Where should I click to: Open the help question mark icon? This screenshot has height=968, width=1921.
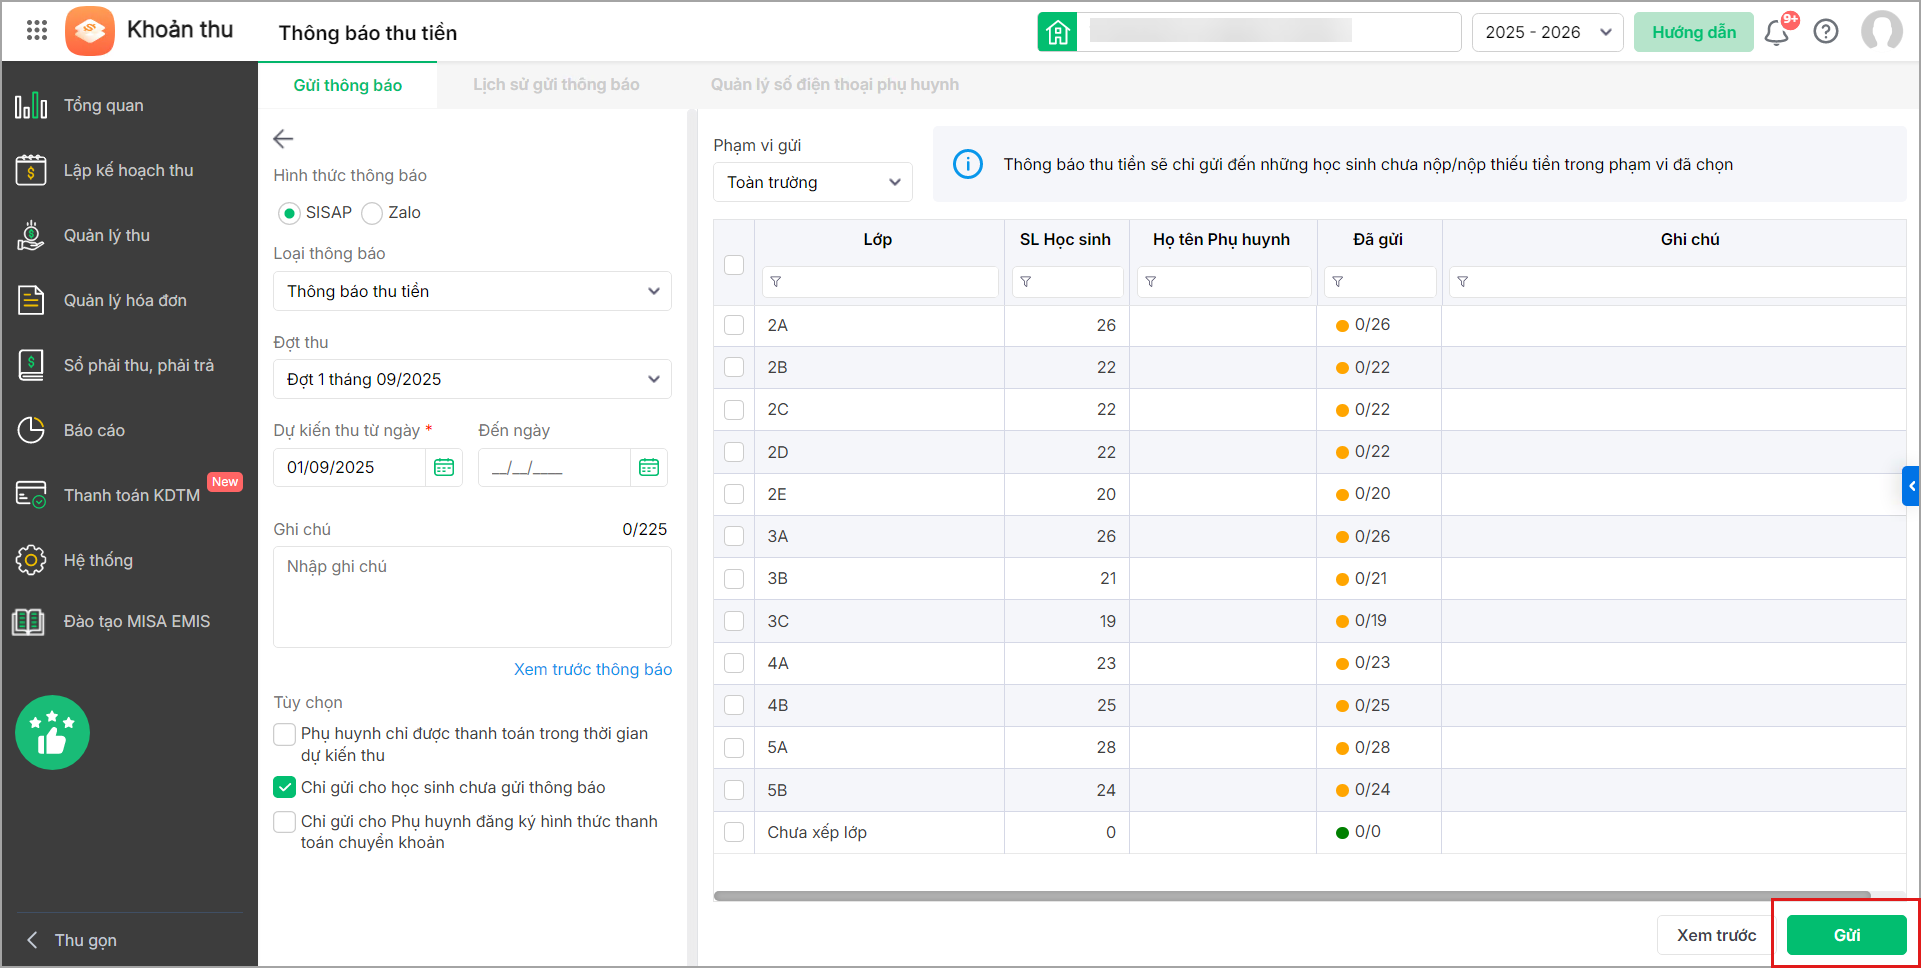[x=1826, y=32]
